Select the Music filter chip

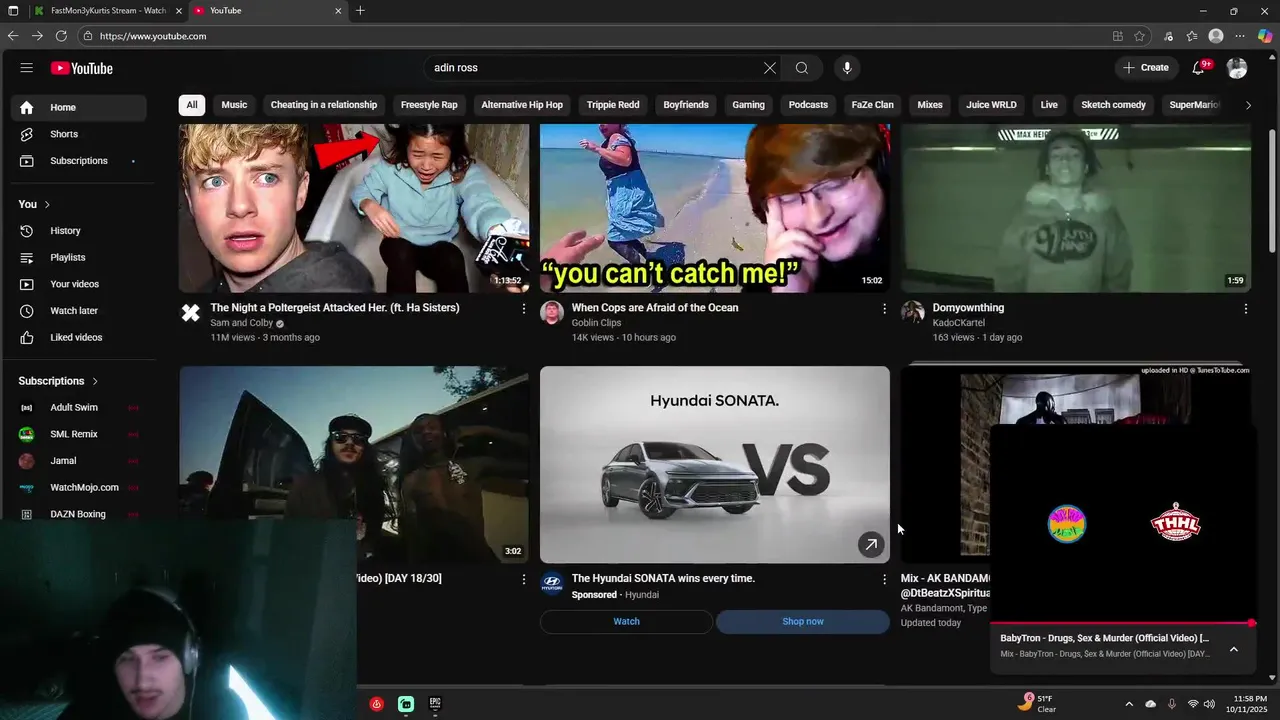234,105
